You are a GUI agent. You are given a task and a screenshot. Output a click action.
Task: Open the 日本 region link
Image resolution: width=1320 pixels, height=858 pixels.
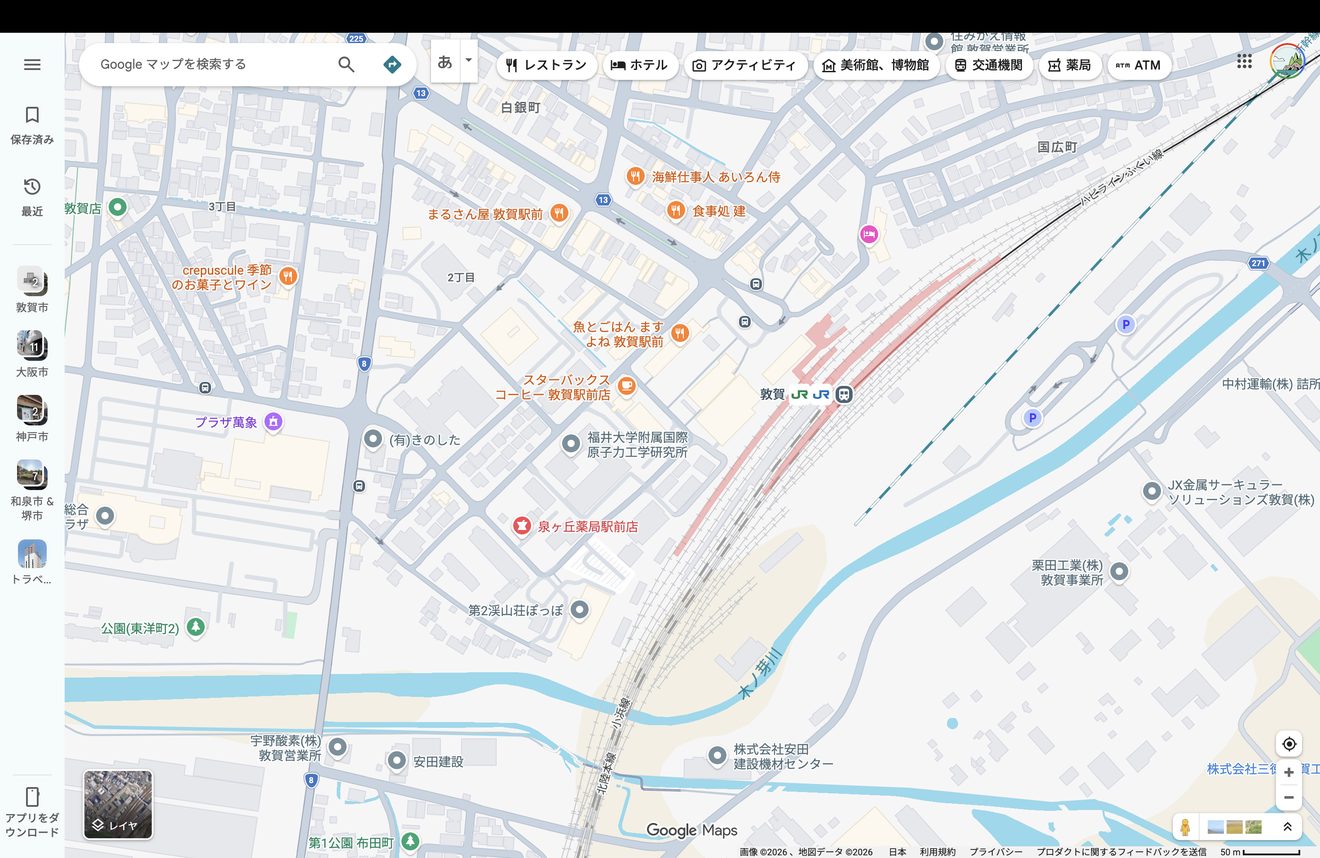coord(898,852)
